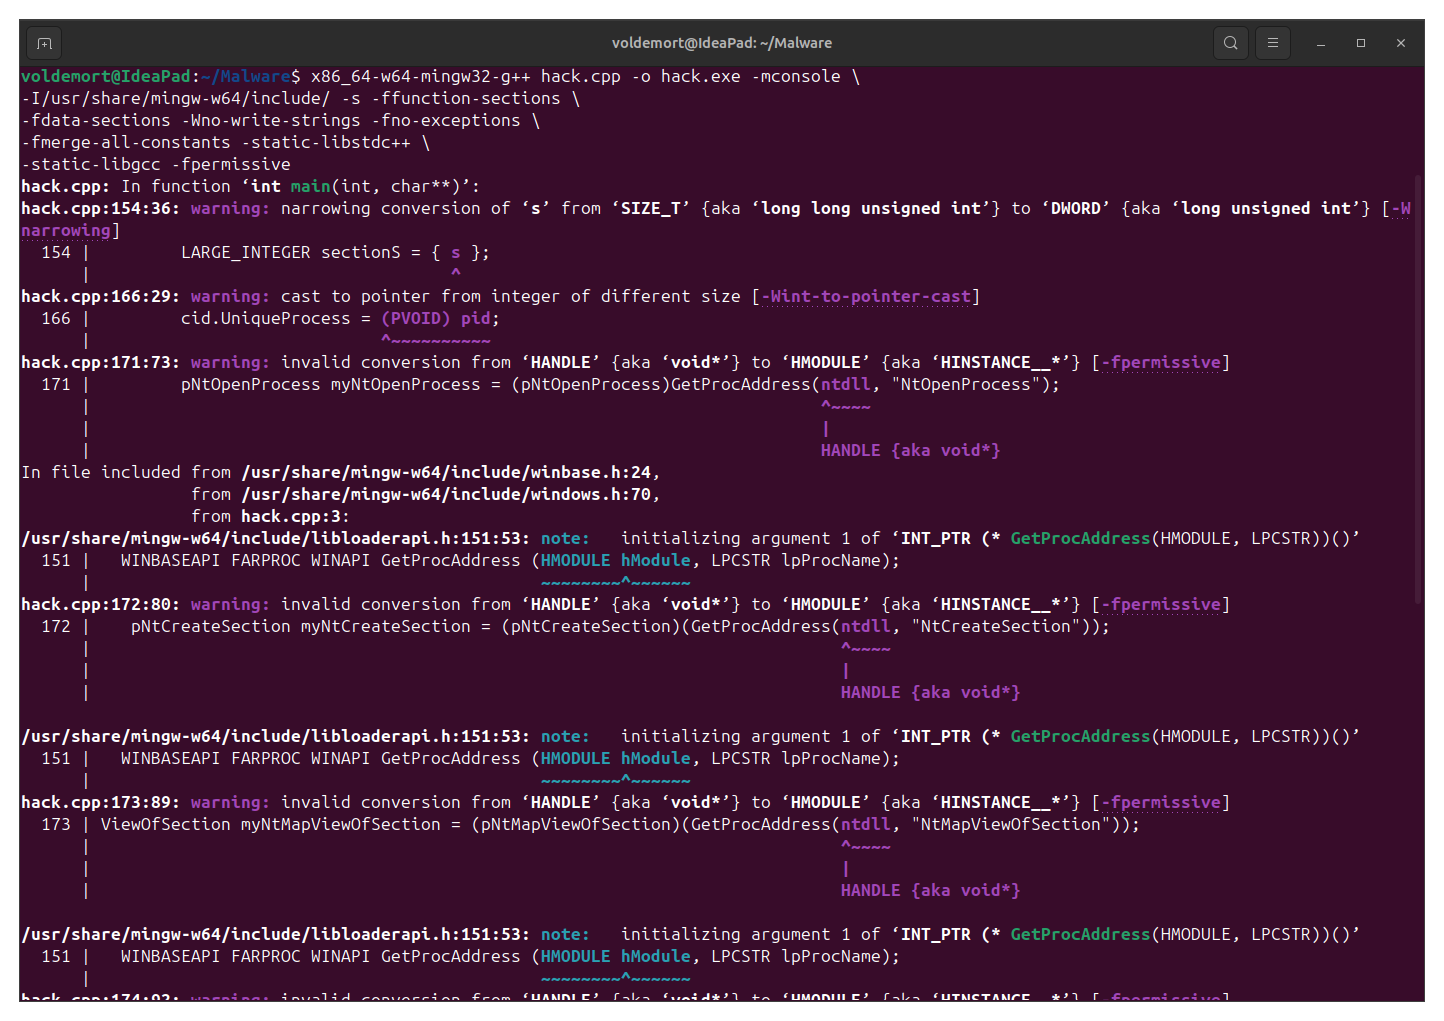Click '/usr/share/mingw-w64/include/winbase.h:24,' include path
The height and width of the screenshot is (1021, 1444).
[x=451, y=473]
